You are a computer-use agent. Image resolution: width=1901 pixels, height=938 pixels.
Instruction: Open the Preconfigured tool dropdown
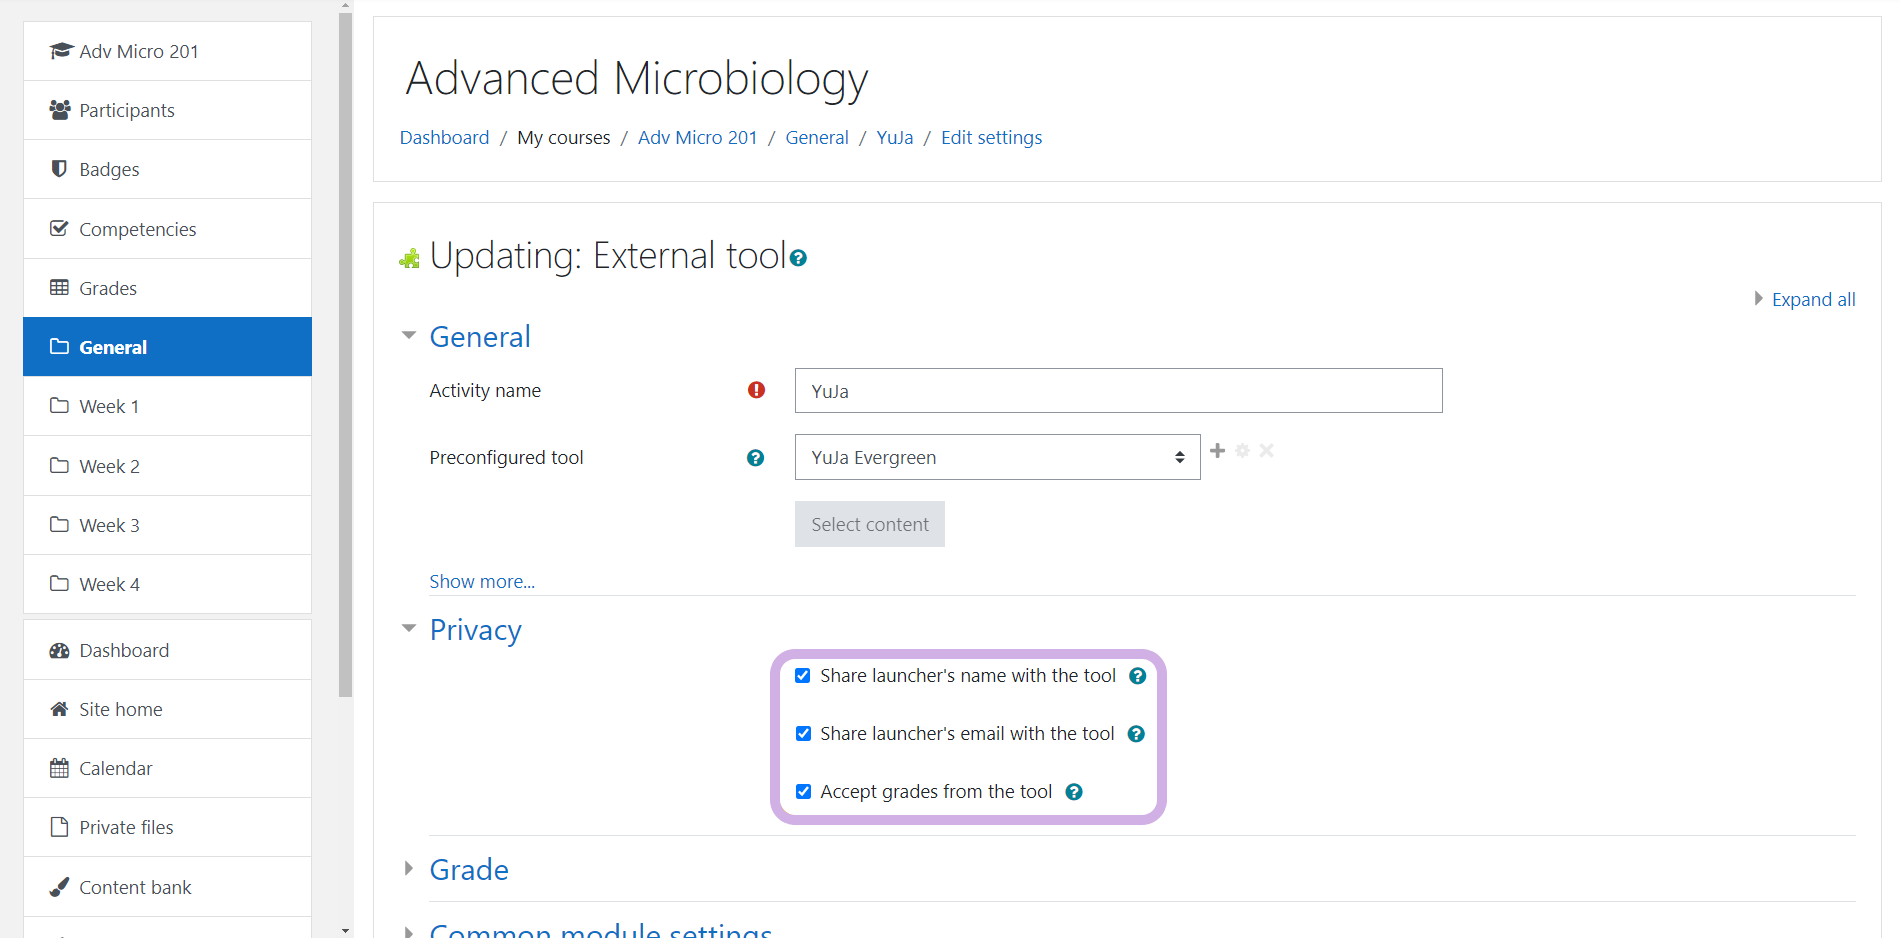997,457
